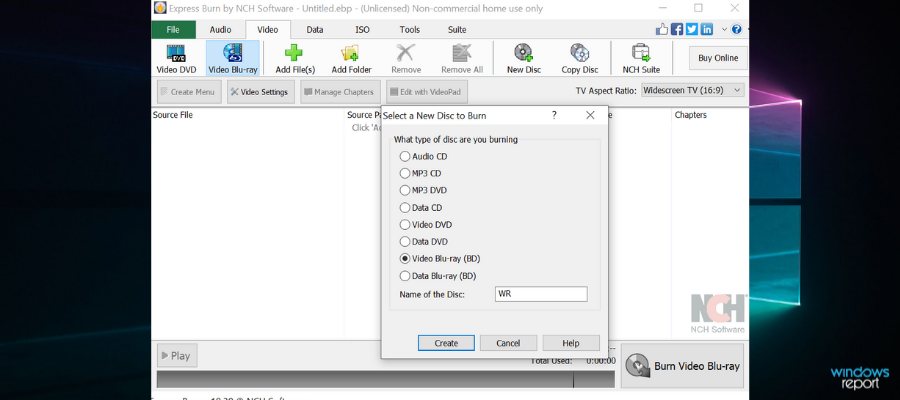Click the thumbs-up like icon

coord(662,29)
